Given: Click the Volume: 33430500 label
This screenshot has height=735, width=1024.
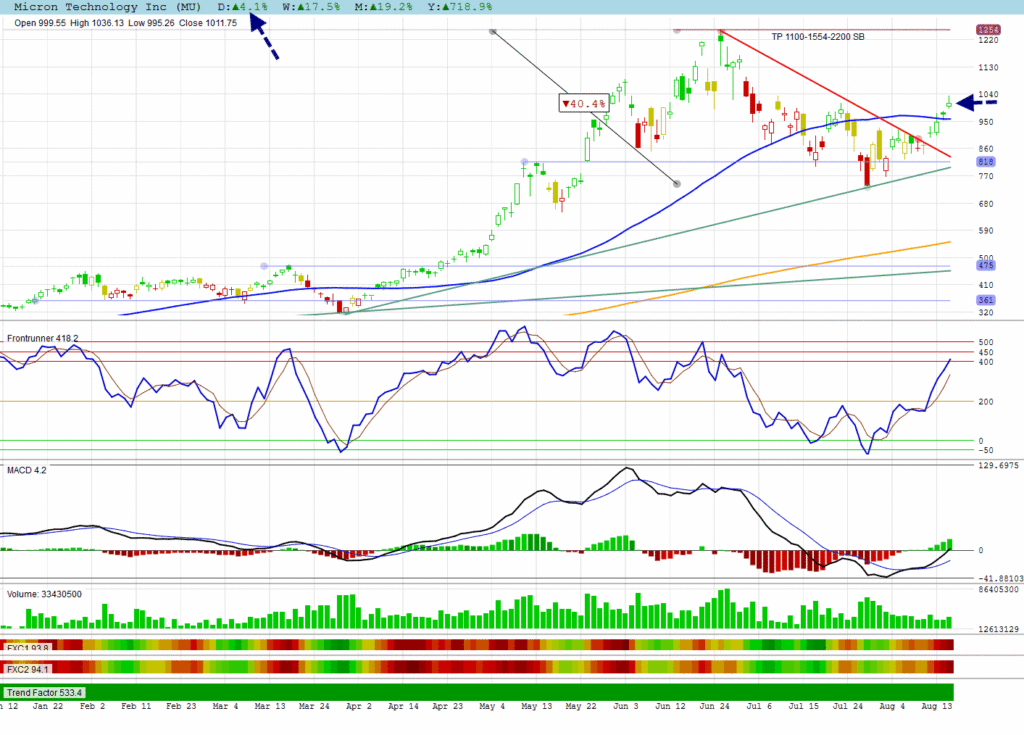Looking at the screenshot, I should pyautogui.click(x=44, y=595).
